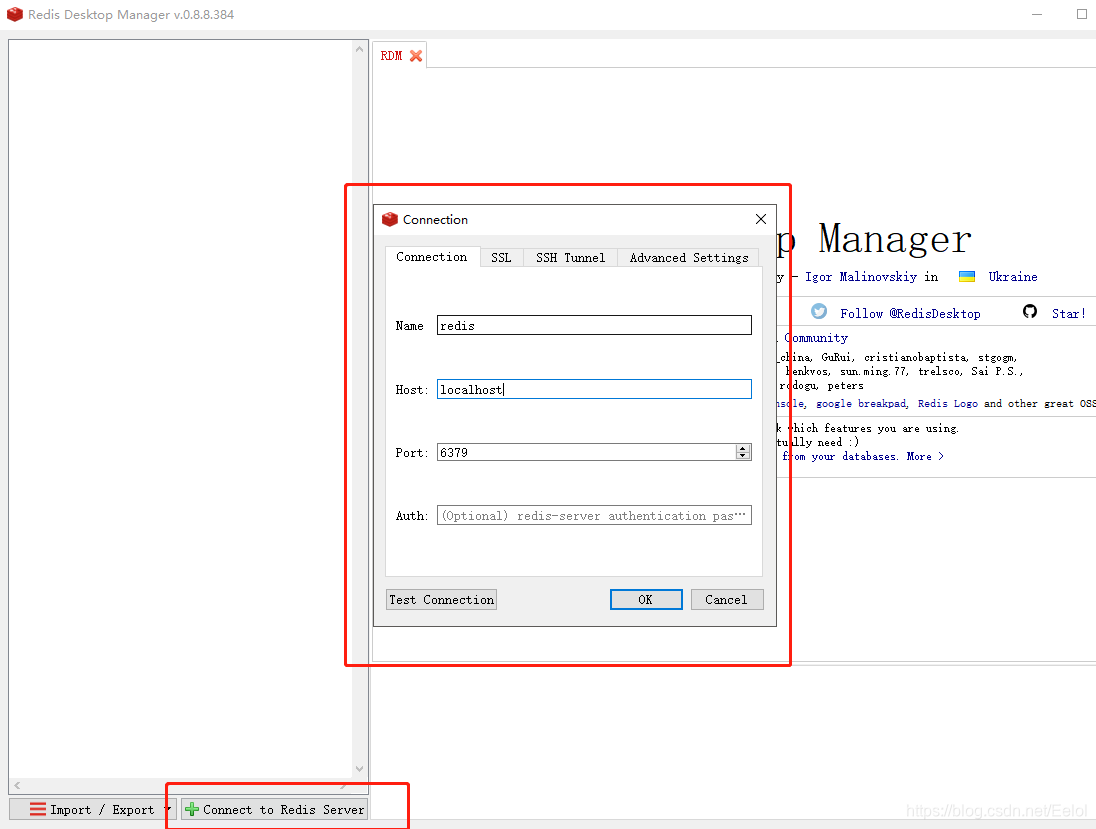The width and height of the screenshot is (1096, 829).
Task: Click the red hamburger Import/Export icon
Action: point(38,809)
